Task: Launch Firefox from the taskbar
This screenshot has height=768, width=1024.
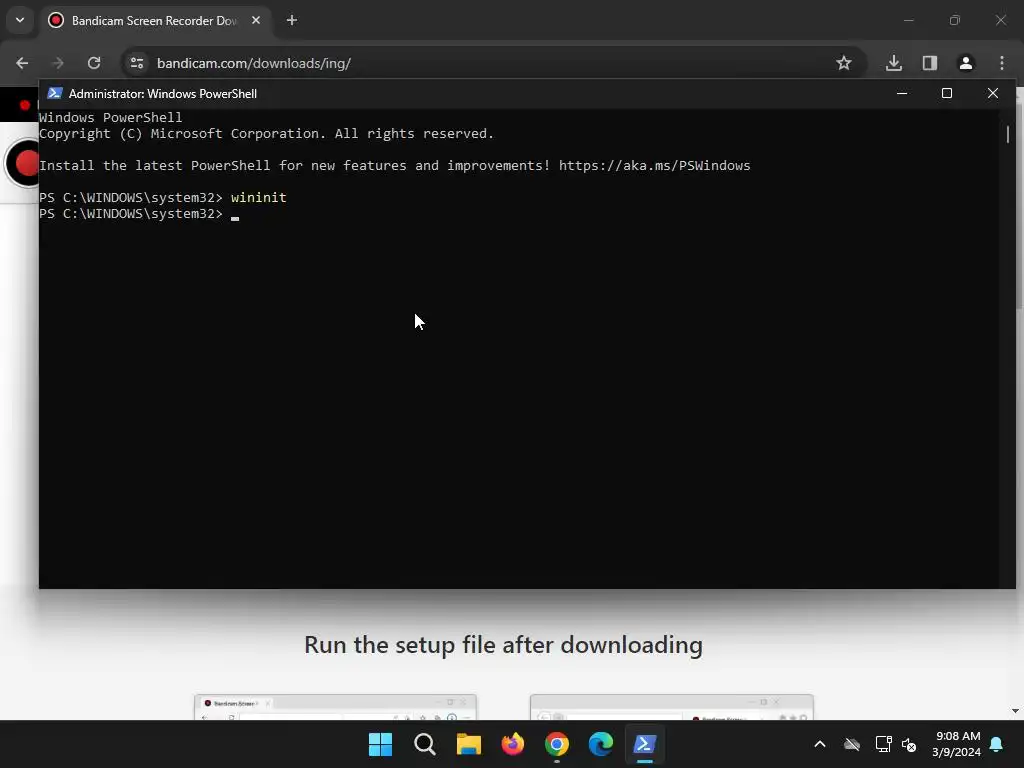Action: tap(513, 744)
